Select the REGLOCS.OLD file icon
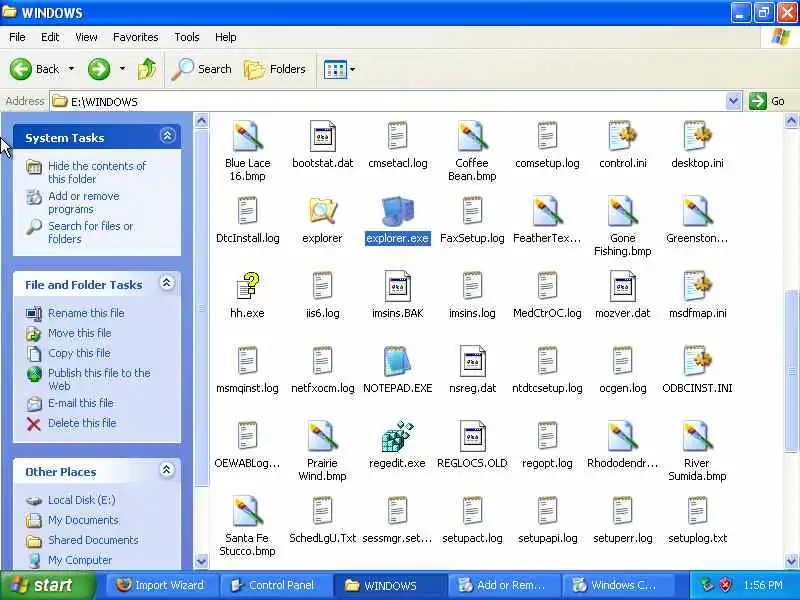 (472, 436)
